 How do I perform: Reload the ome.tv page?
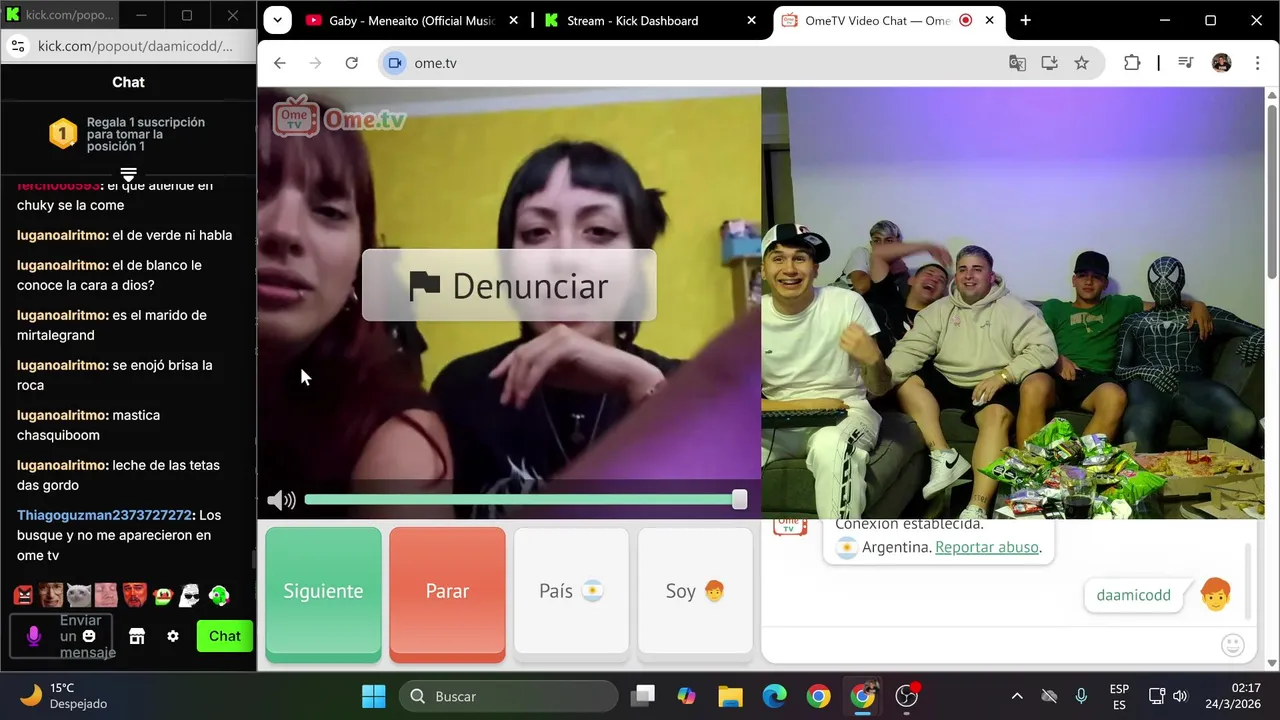pyautogui.click(x=352, y=63)
